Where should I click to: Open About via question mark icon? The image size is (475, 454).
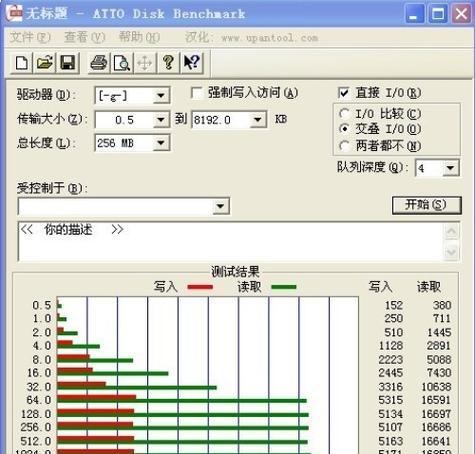point(168,62)
